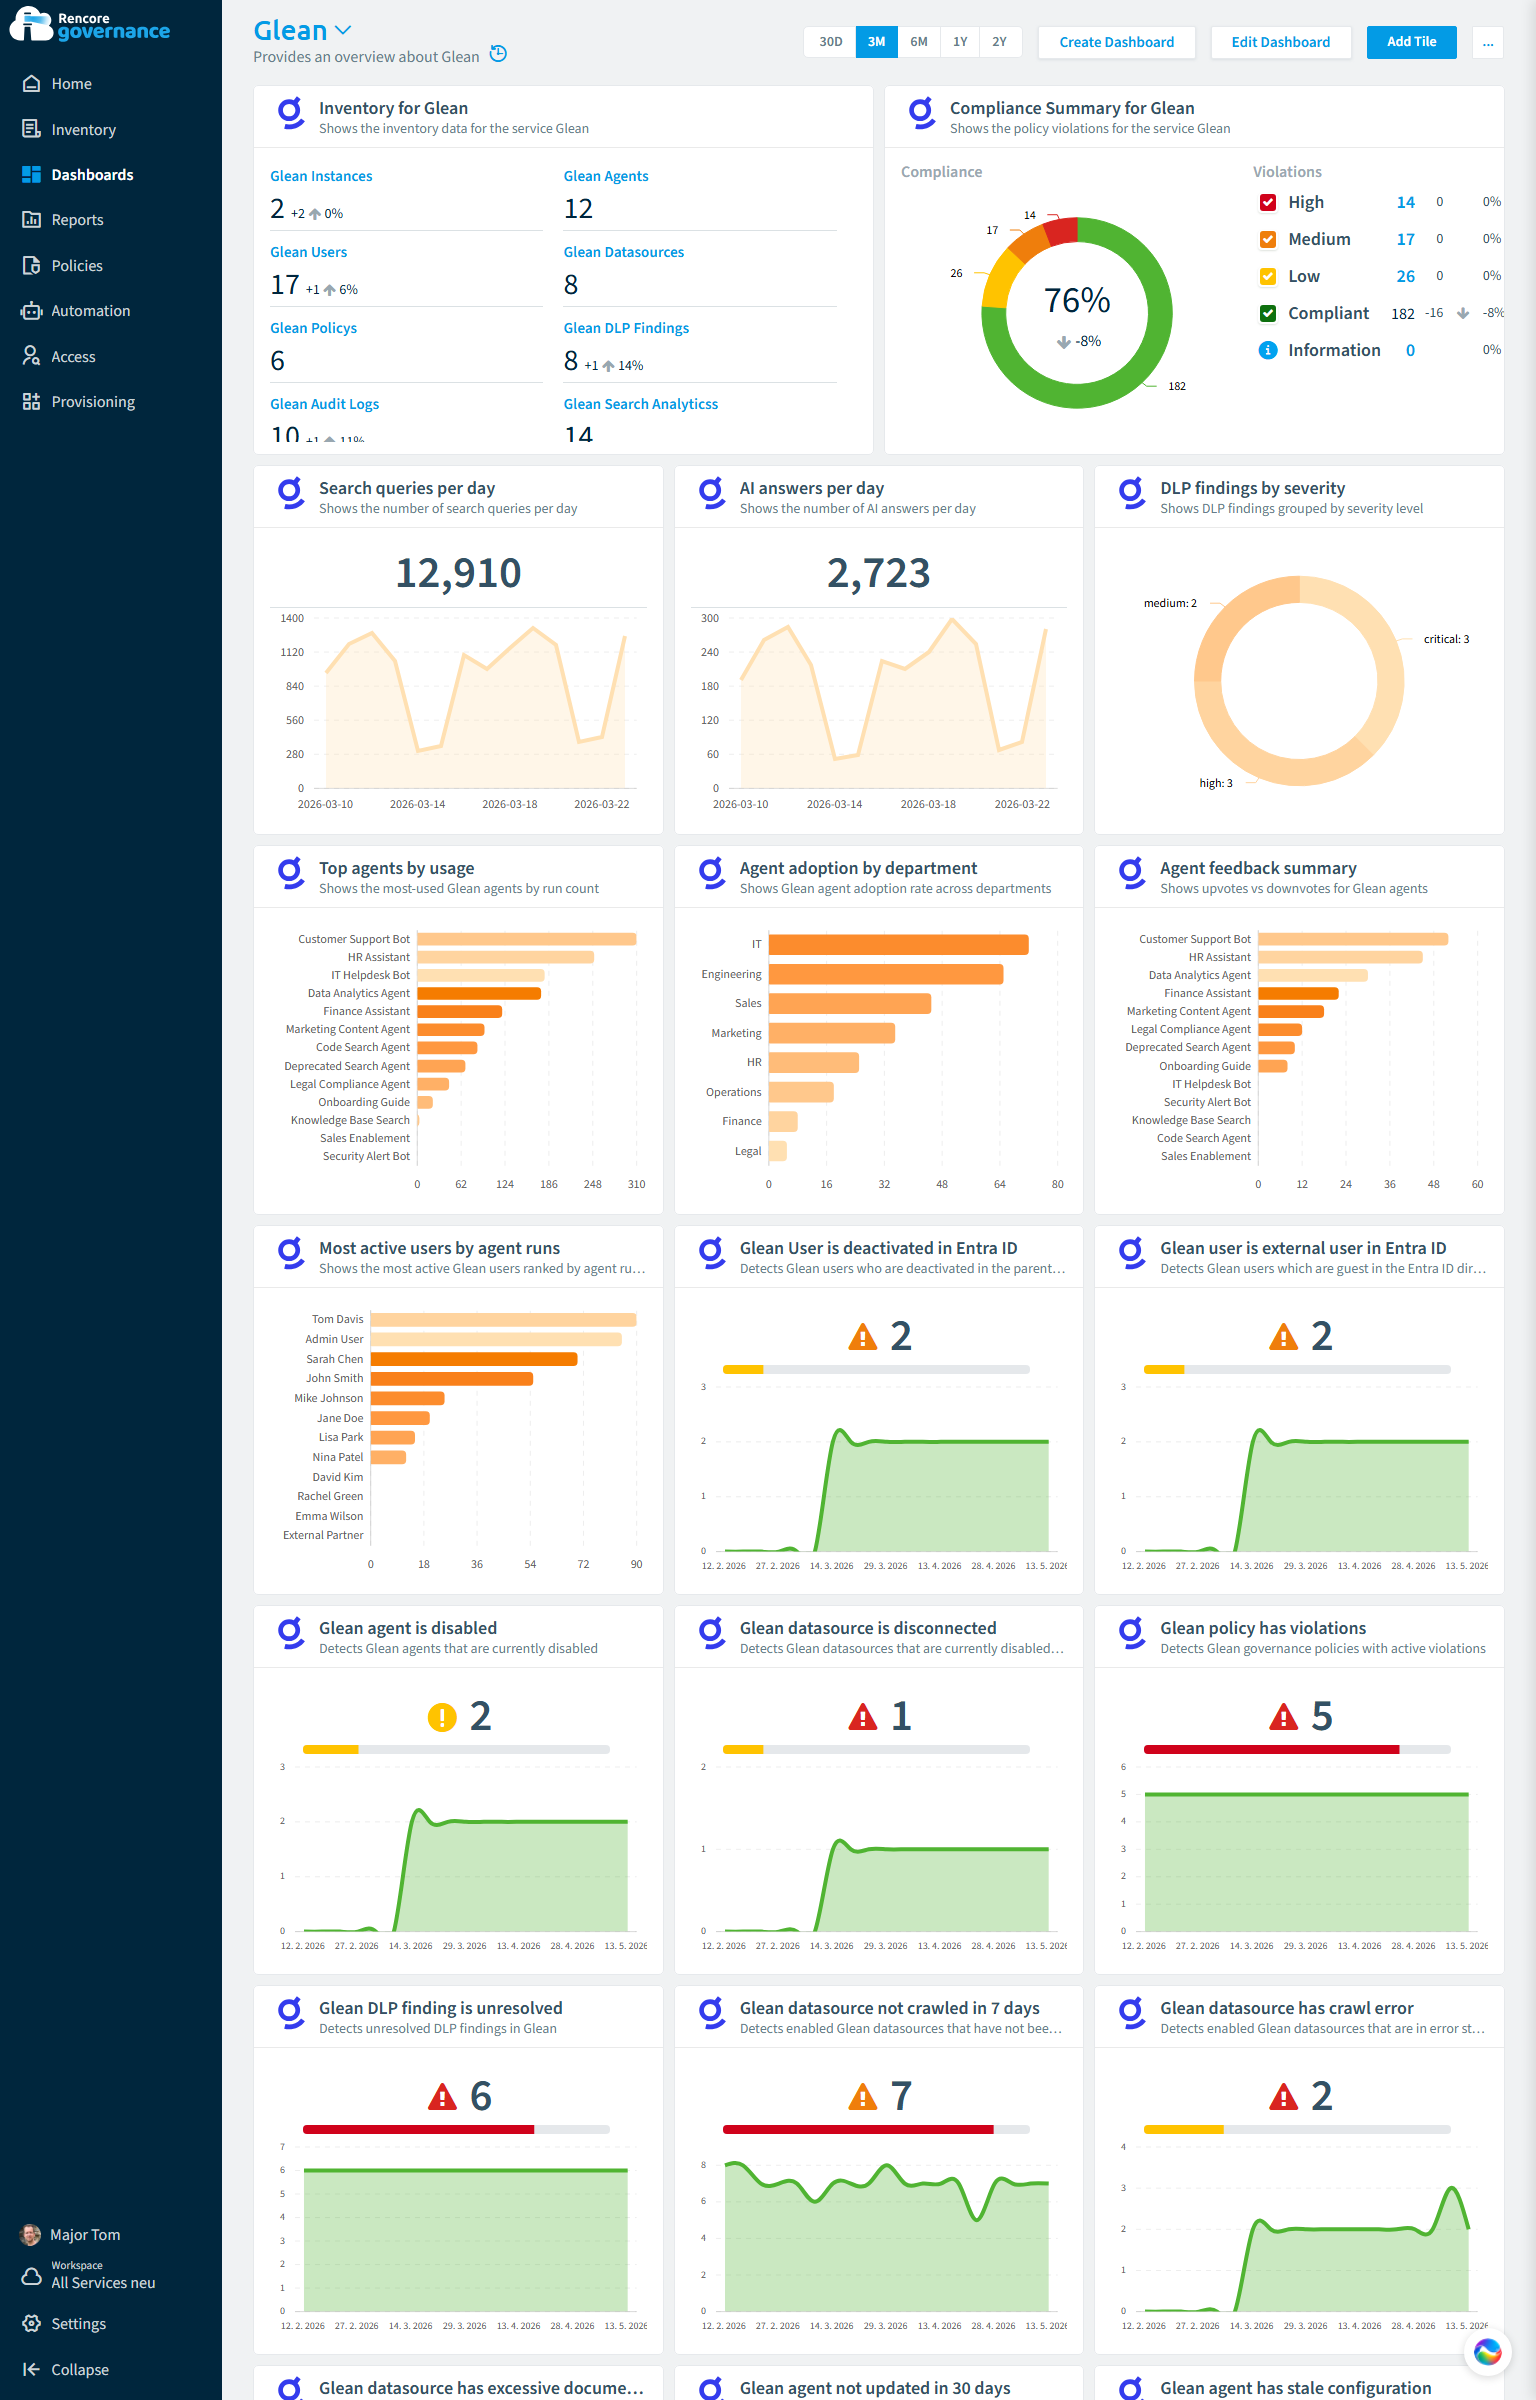Screen dimensions: 1536x2400
Task: Click the Information blue info icon
Action: point(1268,350)
